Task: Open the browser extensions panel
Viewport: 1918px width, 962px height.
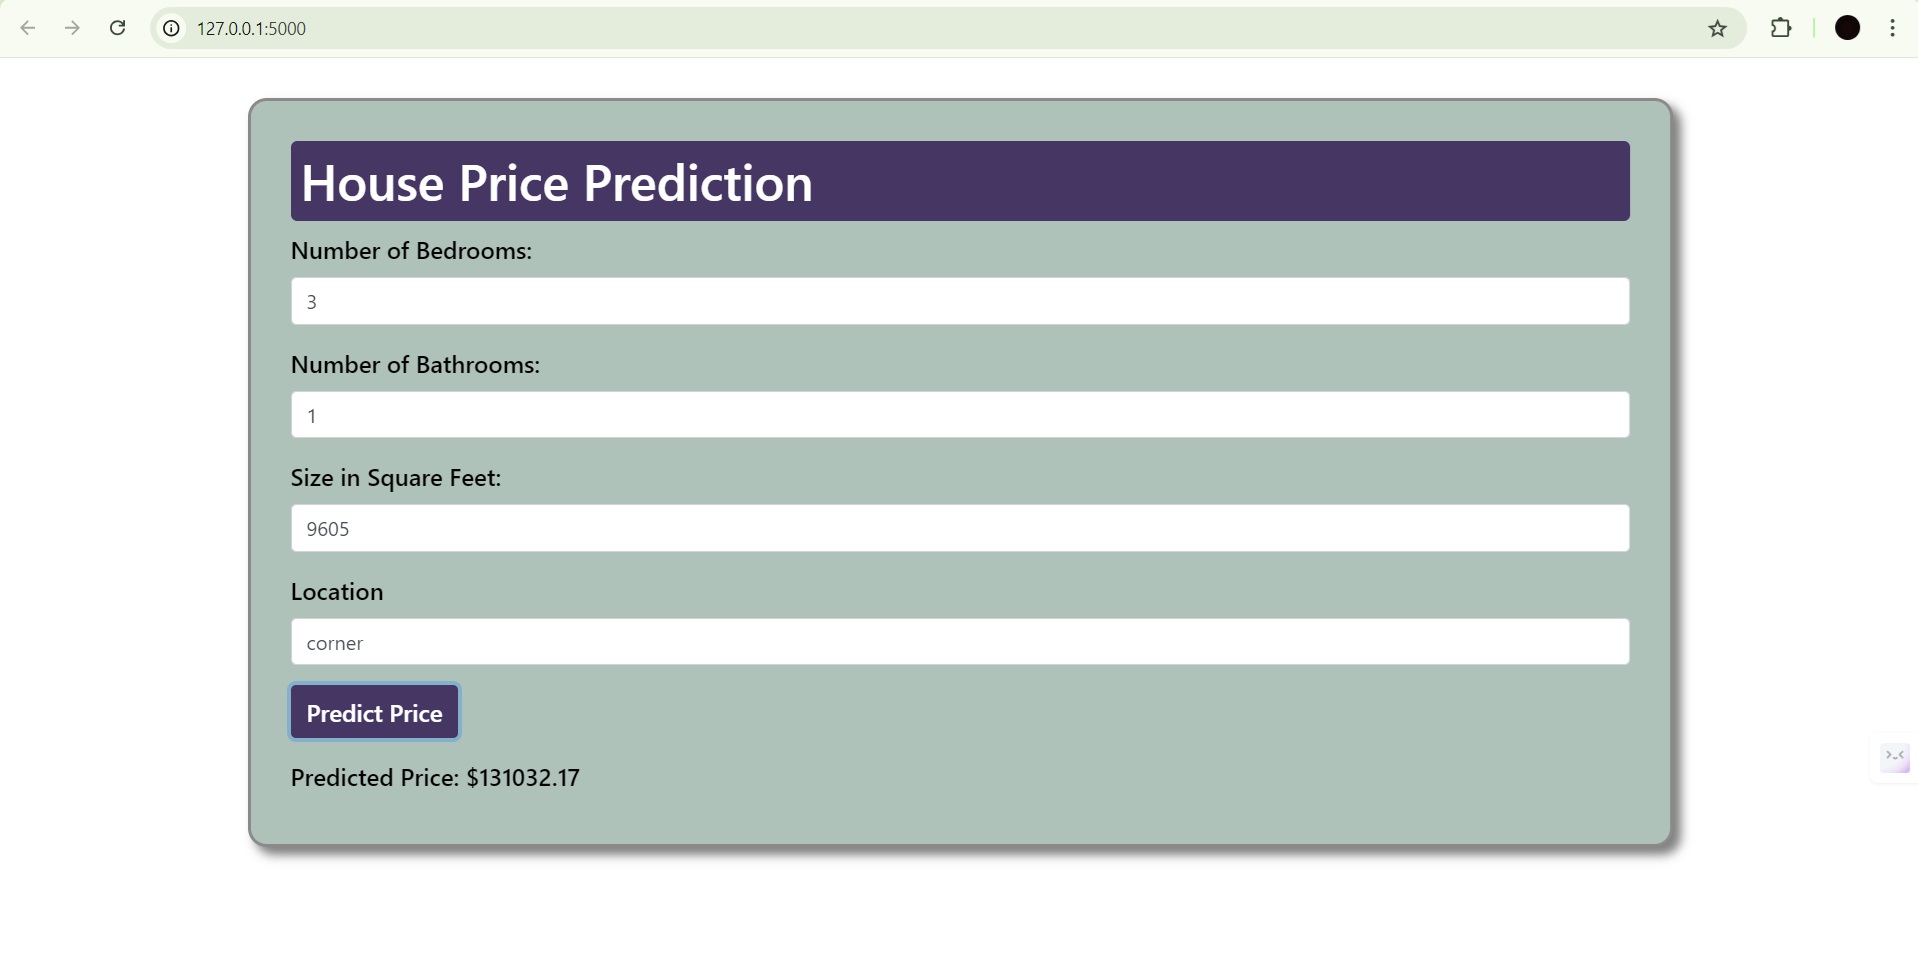Action: [1782, 28]
